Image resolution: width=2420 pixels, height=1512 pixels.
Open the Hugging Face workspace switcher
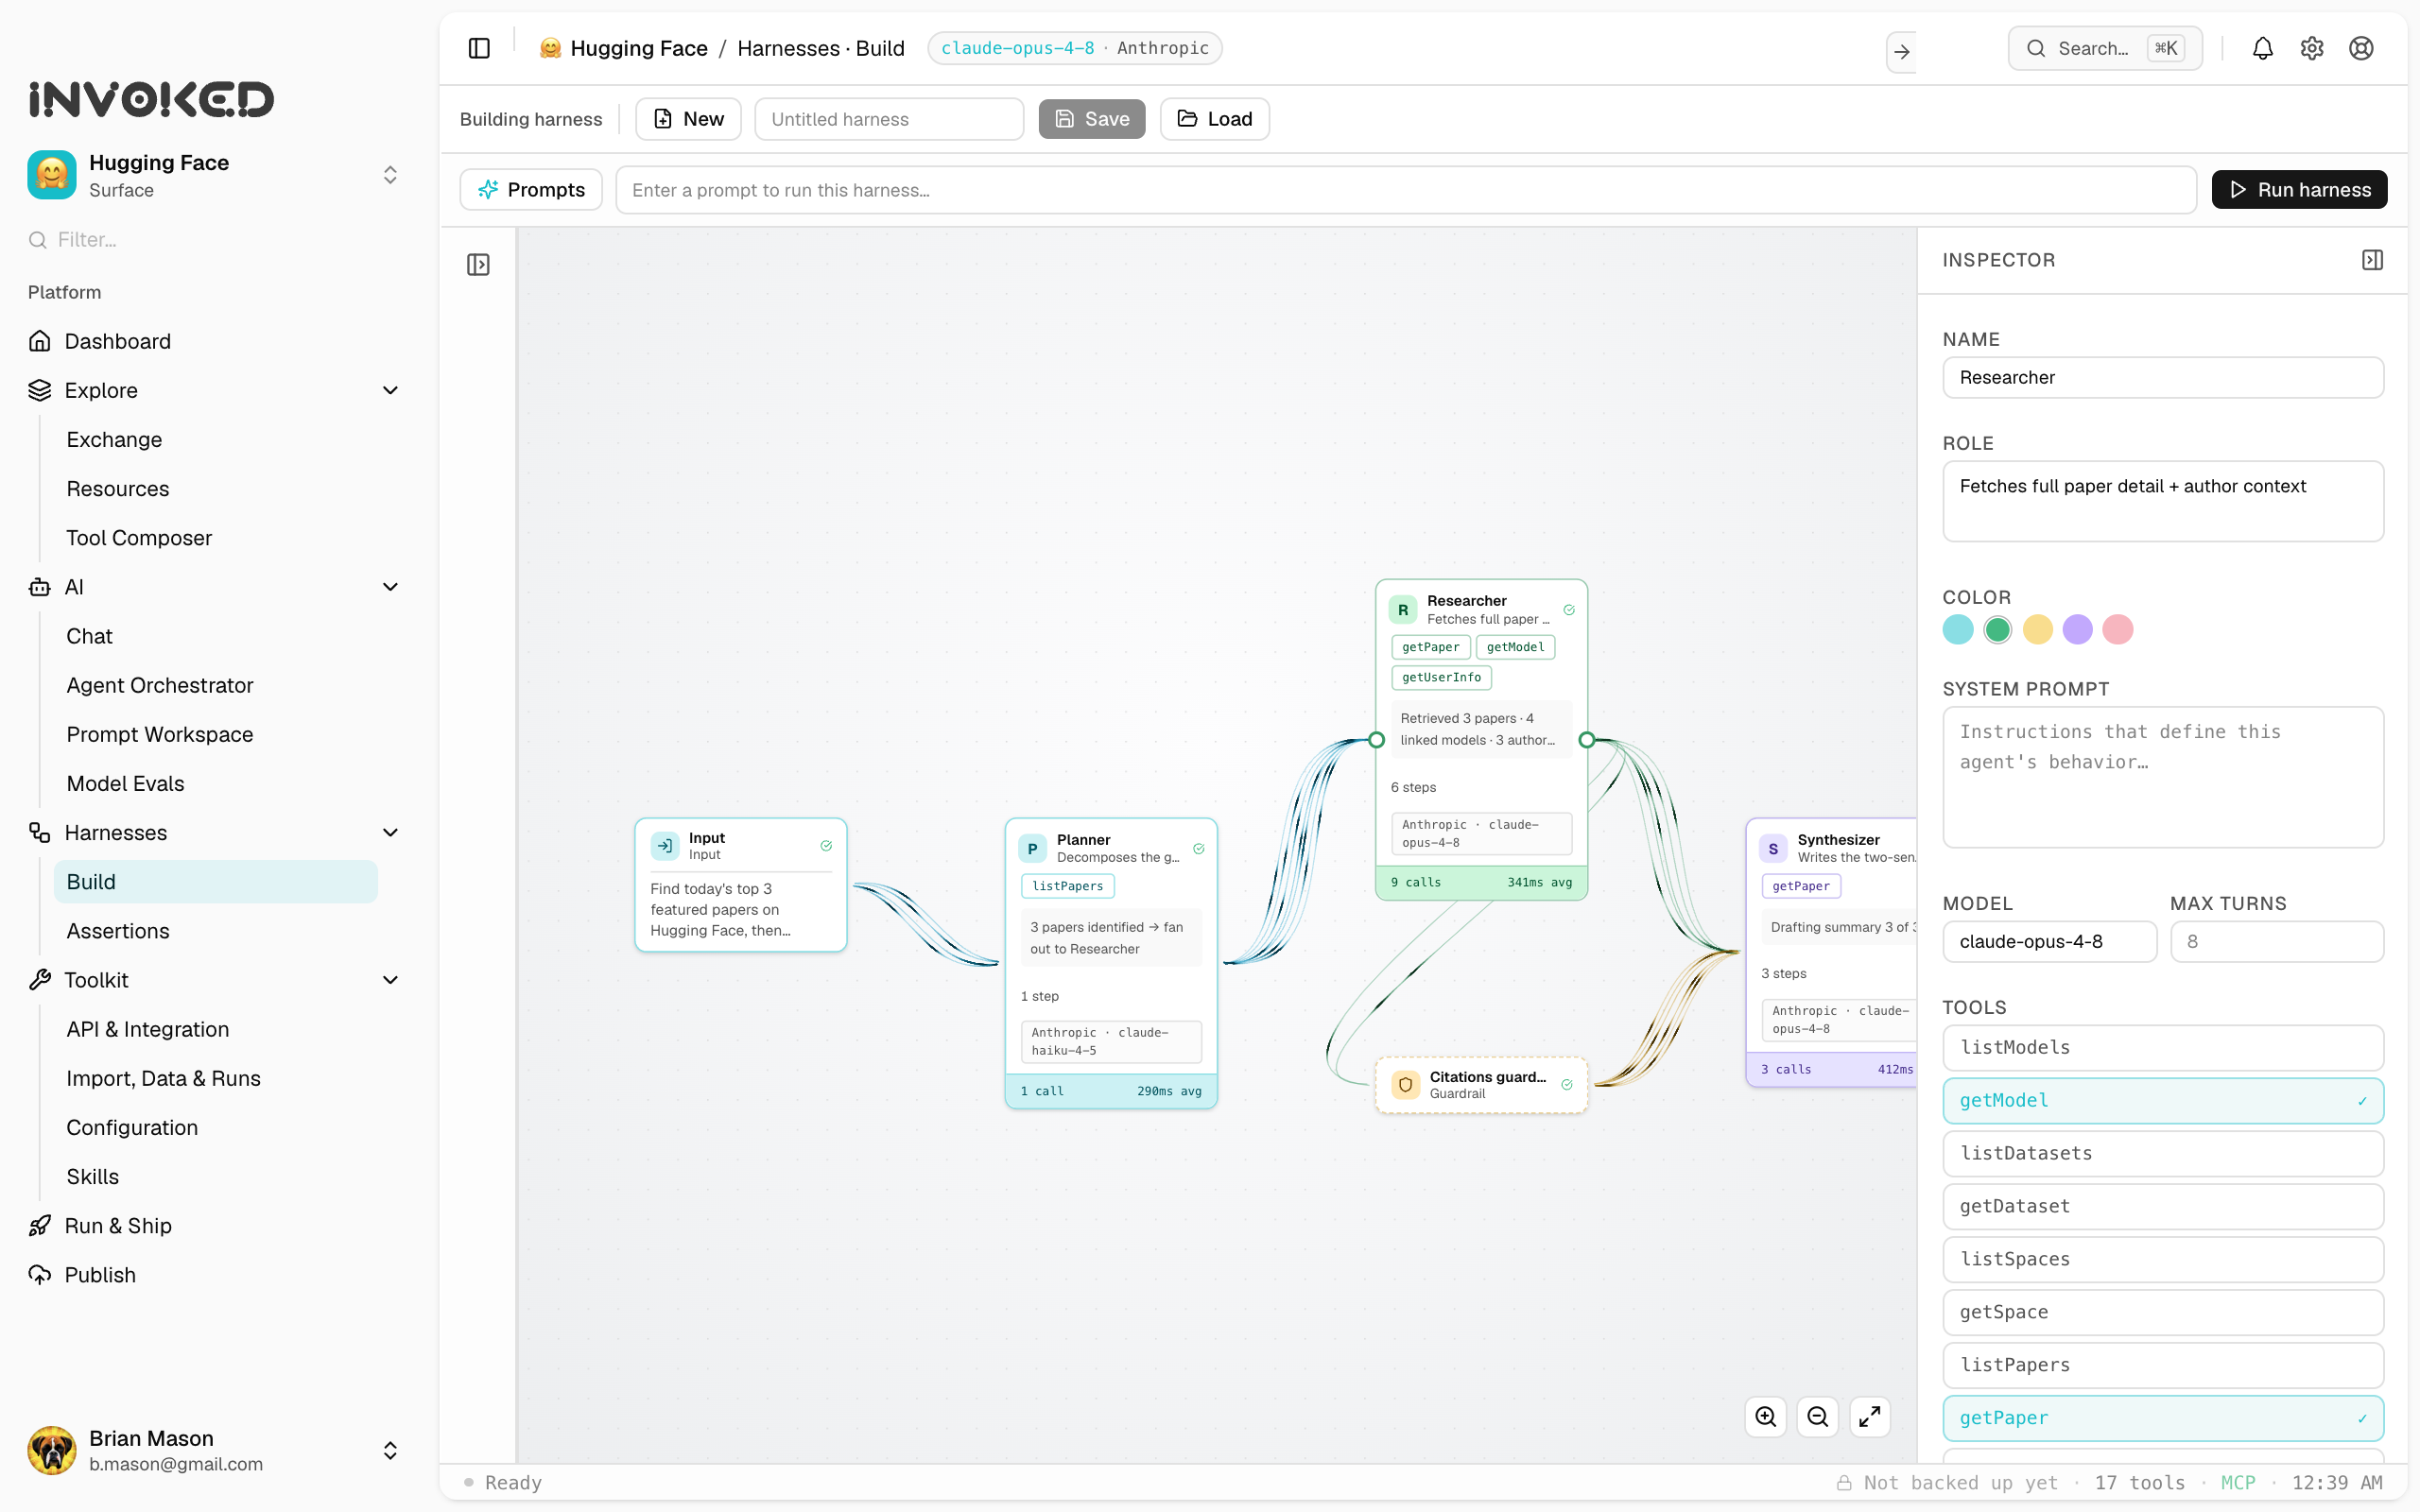[x=215, y=175]
